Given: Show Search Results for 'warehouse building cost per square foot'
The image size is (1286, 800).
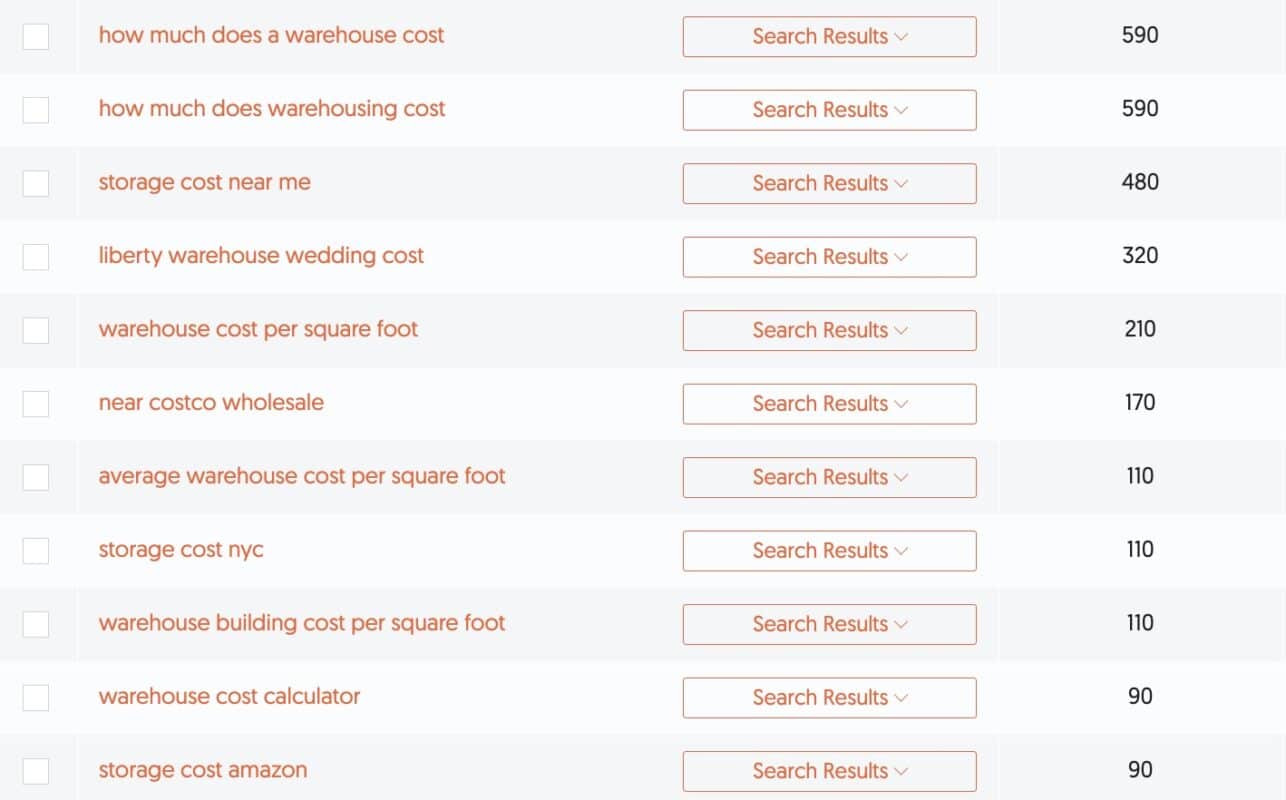Looking at the screenshot, I should [829, 624].
